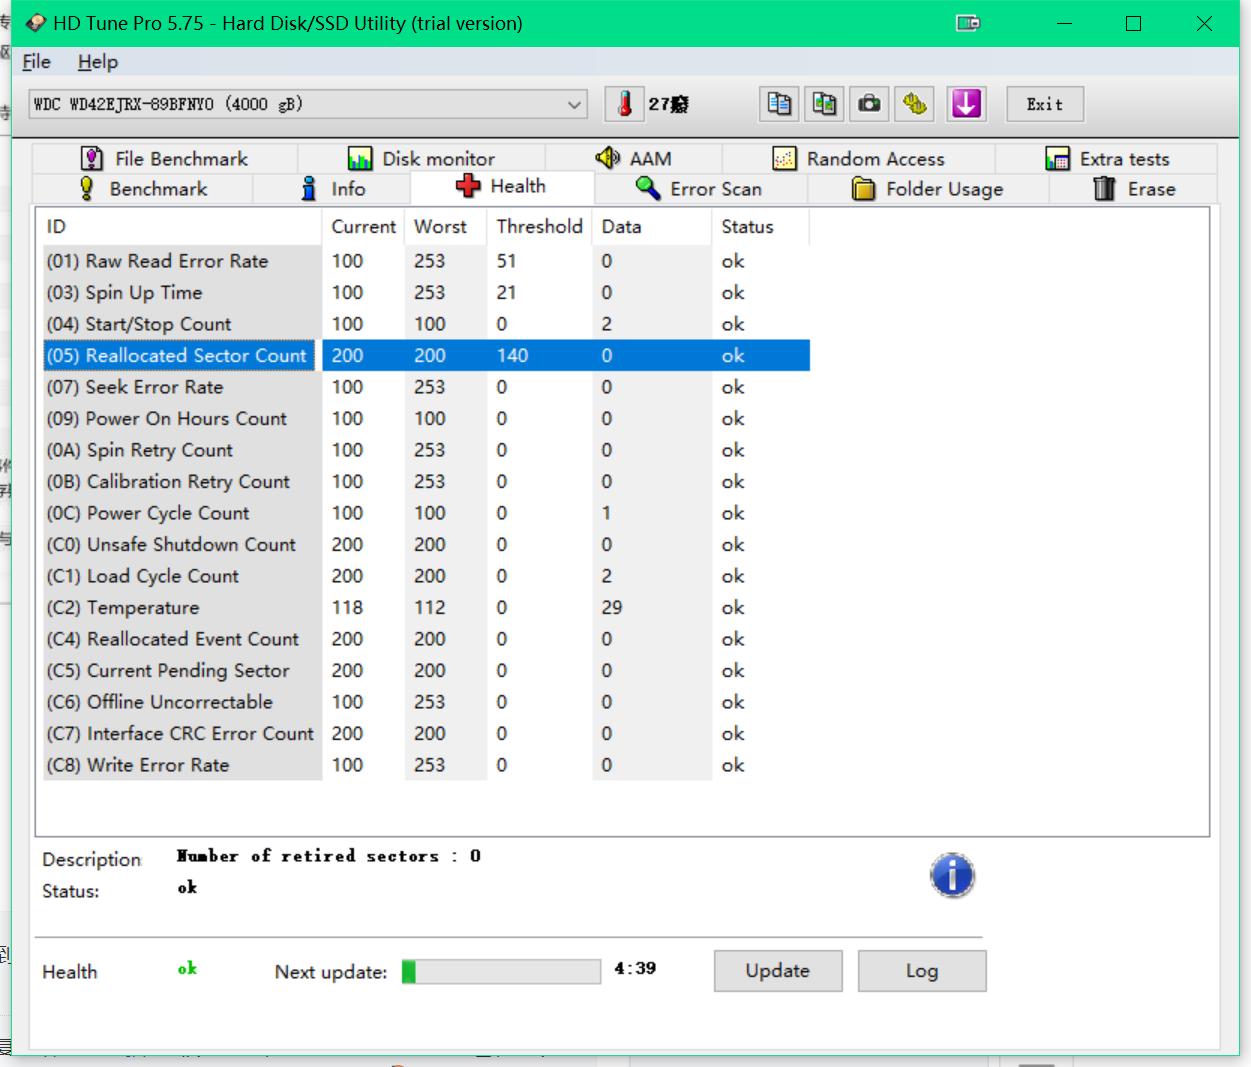Select the Temperature (C2) attribute row
Viewport: 1251px width, 1067px height.
pos(143,608)
